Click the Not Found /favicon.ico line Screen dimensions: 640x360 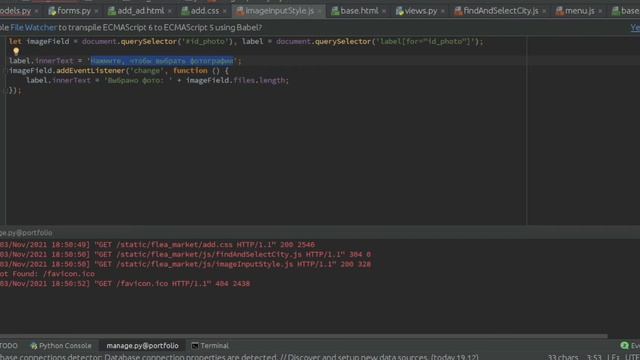(47, 274)
